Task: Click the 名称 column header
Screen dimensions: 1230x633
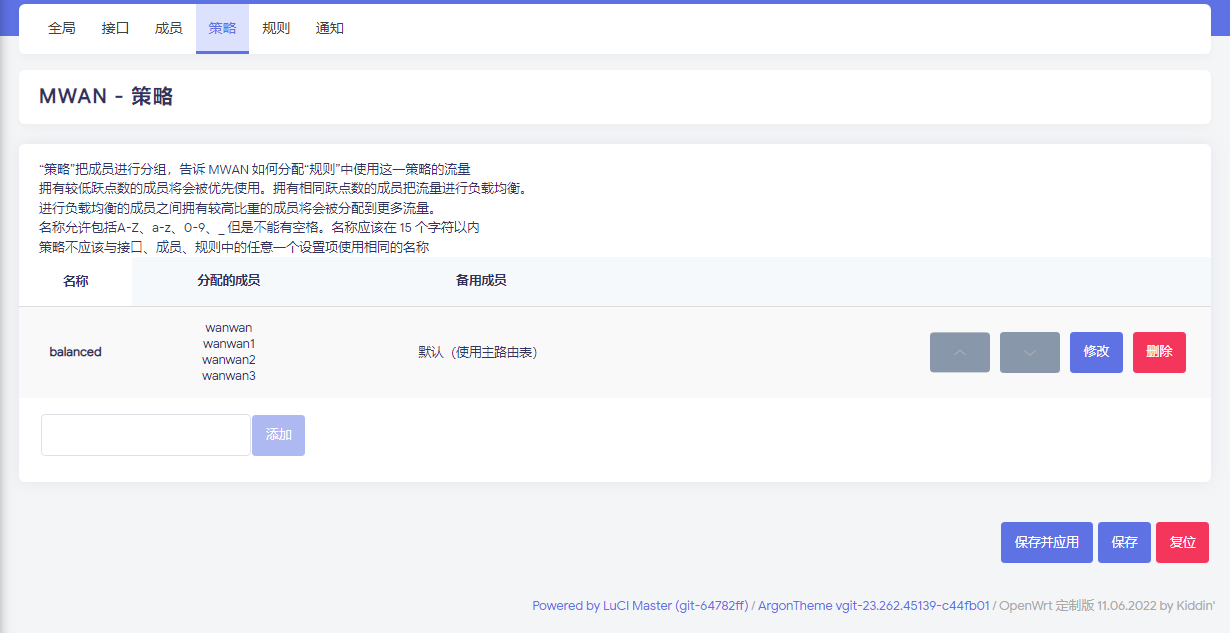Action: point(76,281)
